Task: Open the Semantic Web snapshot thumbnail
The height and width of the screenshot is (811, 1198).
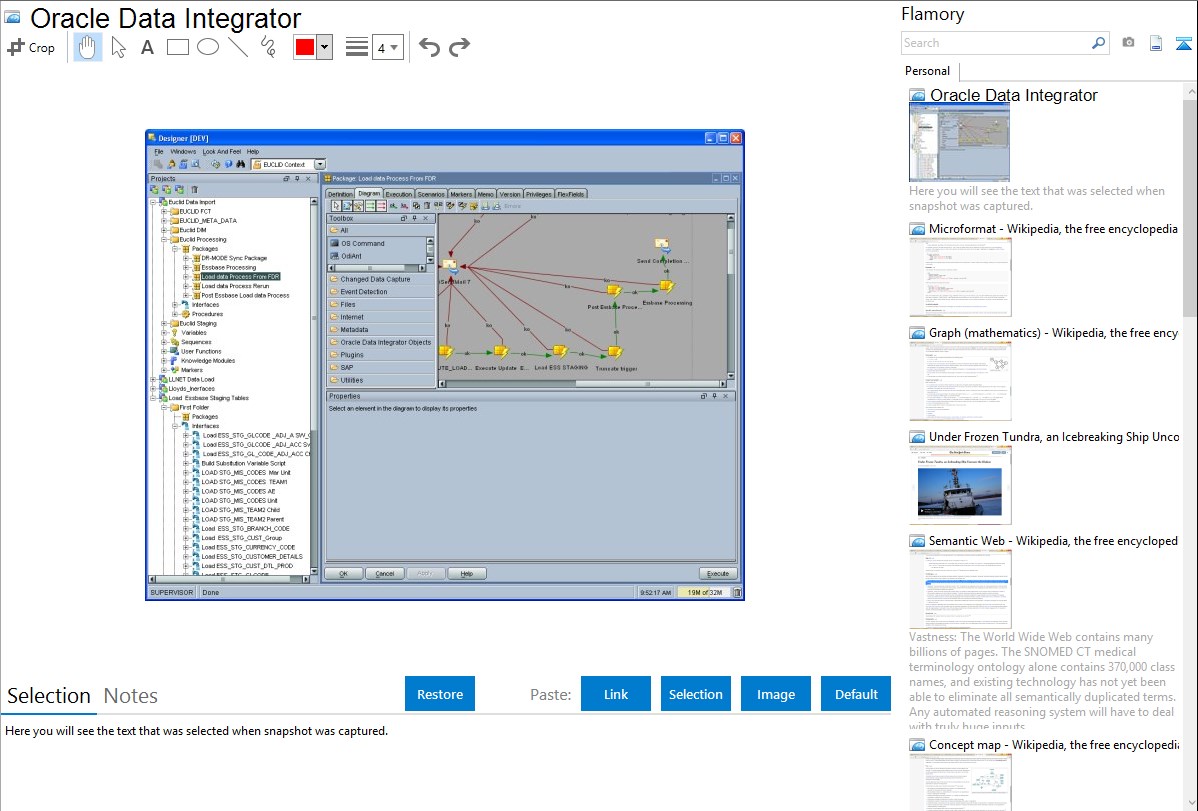Action: coord(960,589)
